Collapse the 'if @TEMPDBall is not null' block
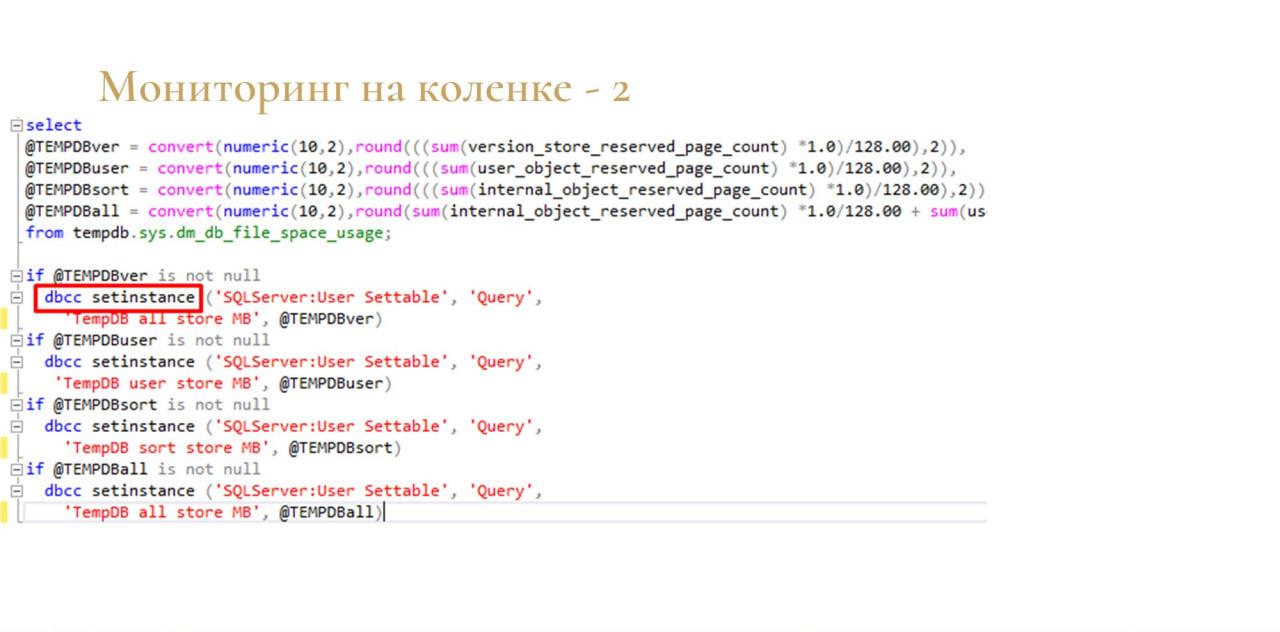This screenshot has height=632, width=1280. [16, 470]
